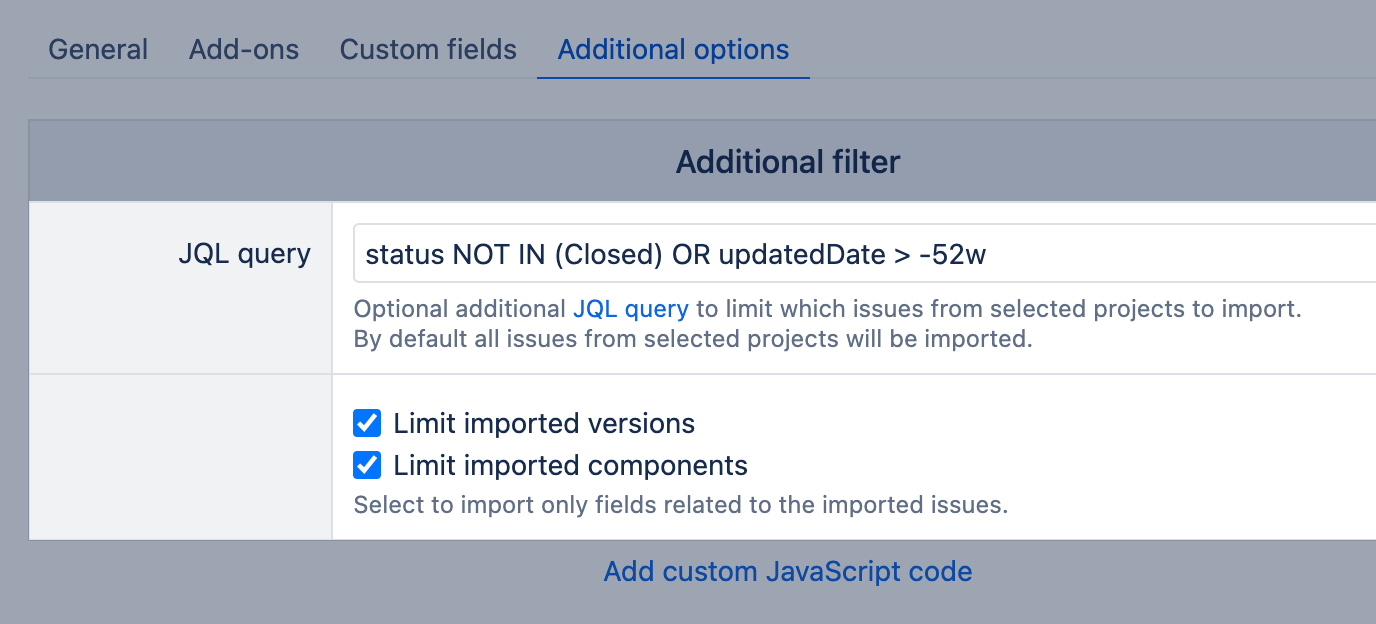Go to the Custom fields tab
Image resolution: width=1376 pixels, height=624 pixels.
click(428, 50)
